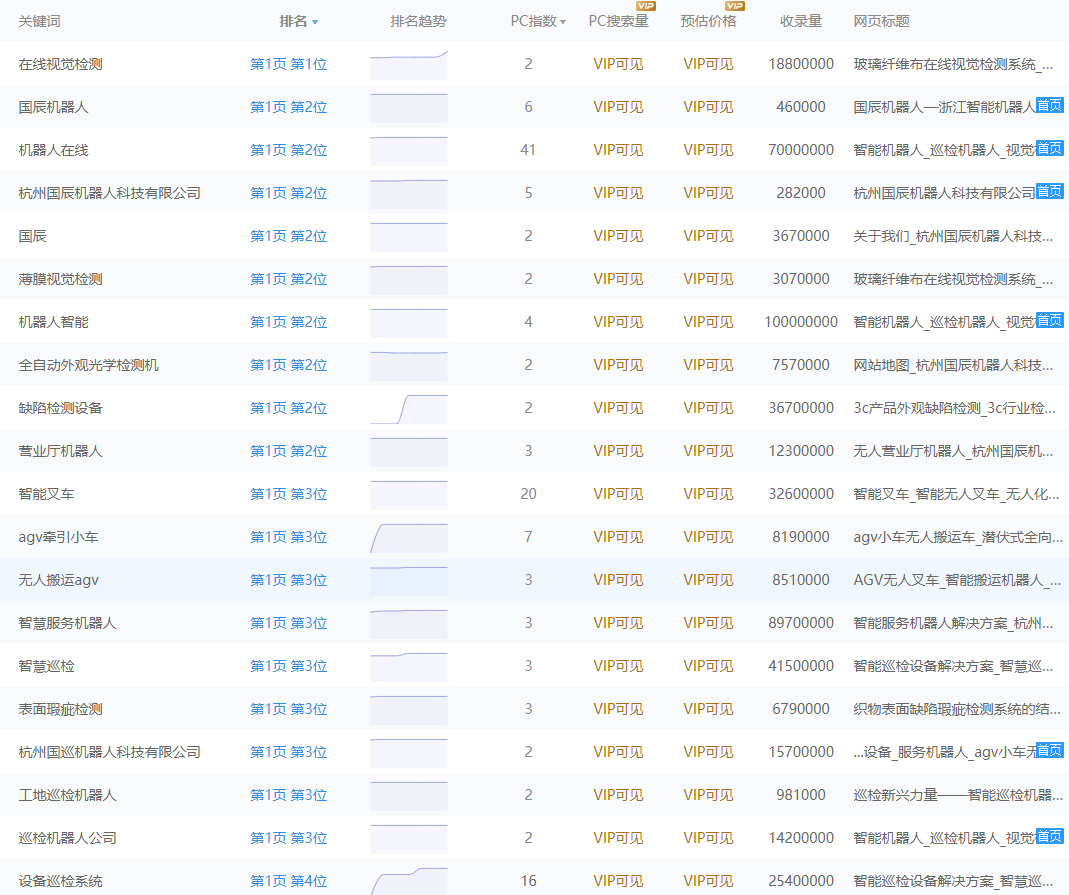Viewport: 1069px width, 895px height.
Task: Click 首页 badge in 杭州国巡机器人科技有限公司 row
Action: coord(1049,750)
